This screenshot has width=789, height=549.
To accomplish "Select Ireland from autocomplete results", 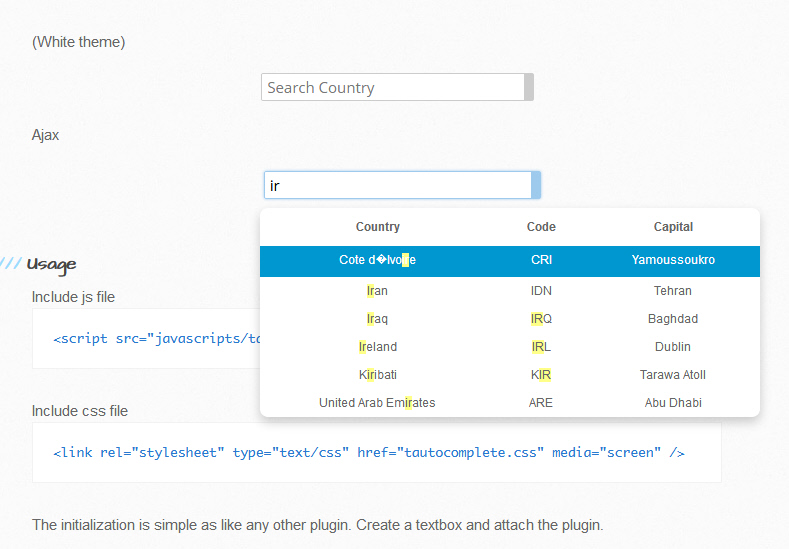I will pos(377,347).
